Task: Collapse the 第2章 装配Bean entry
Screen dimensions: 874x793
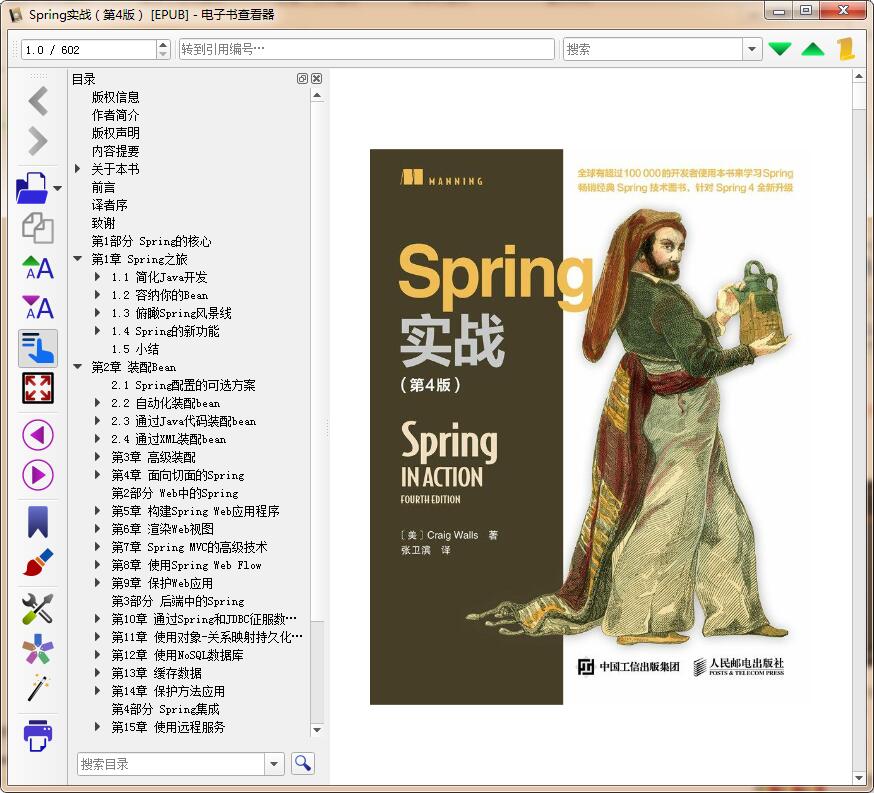Action: (77, 367)
